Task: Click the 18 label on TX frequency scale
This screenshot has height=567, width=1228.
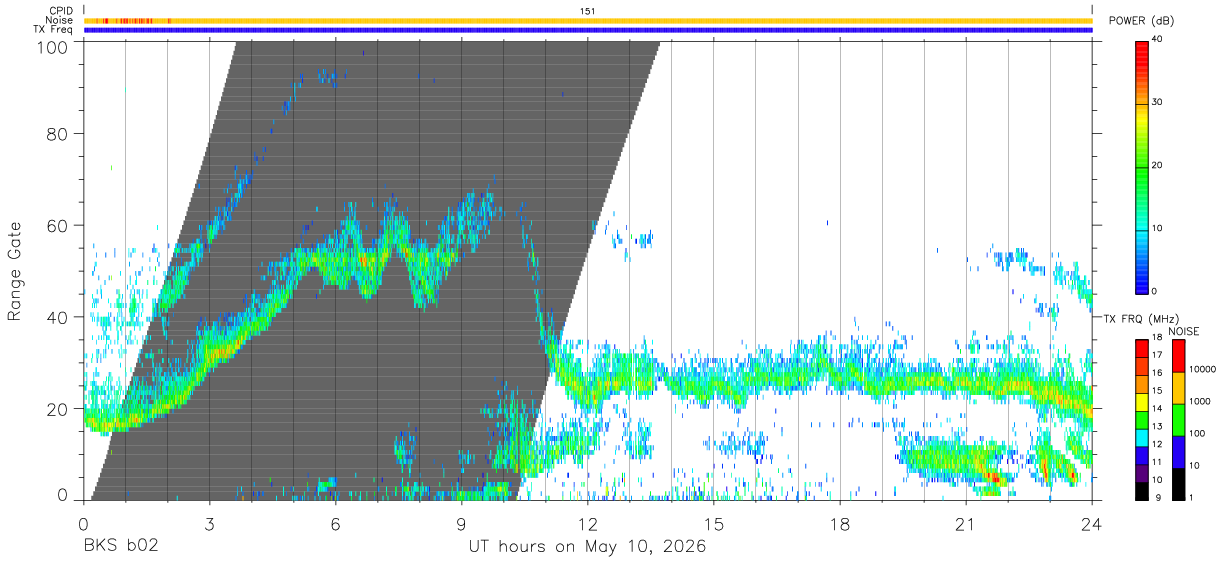Action: (1158, 337)
